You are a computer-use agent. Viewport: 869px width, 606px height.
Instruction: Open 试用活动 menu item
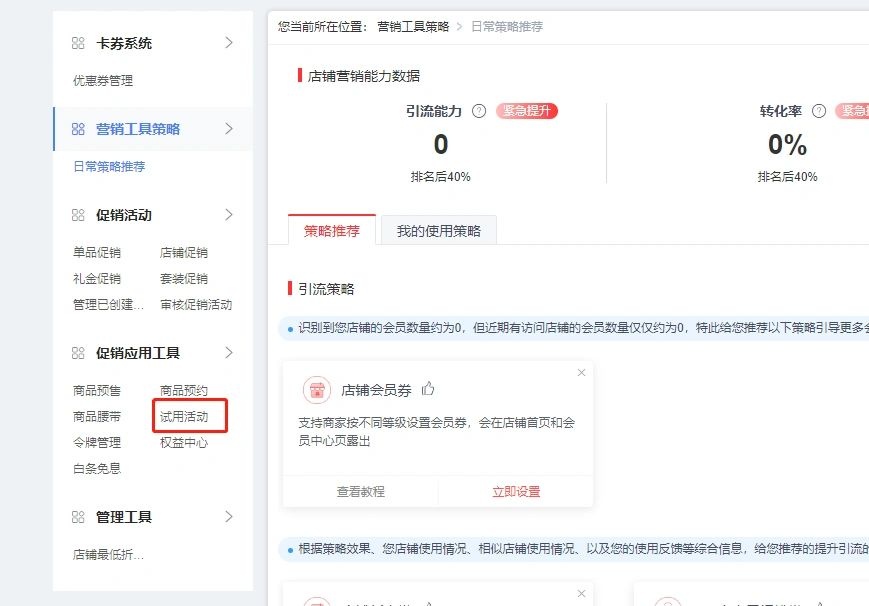(184, 417)
